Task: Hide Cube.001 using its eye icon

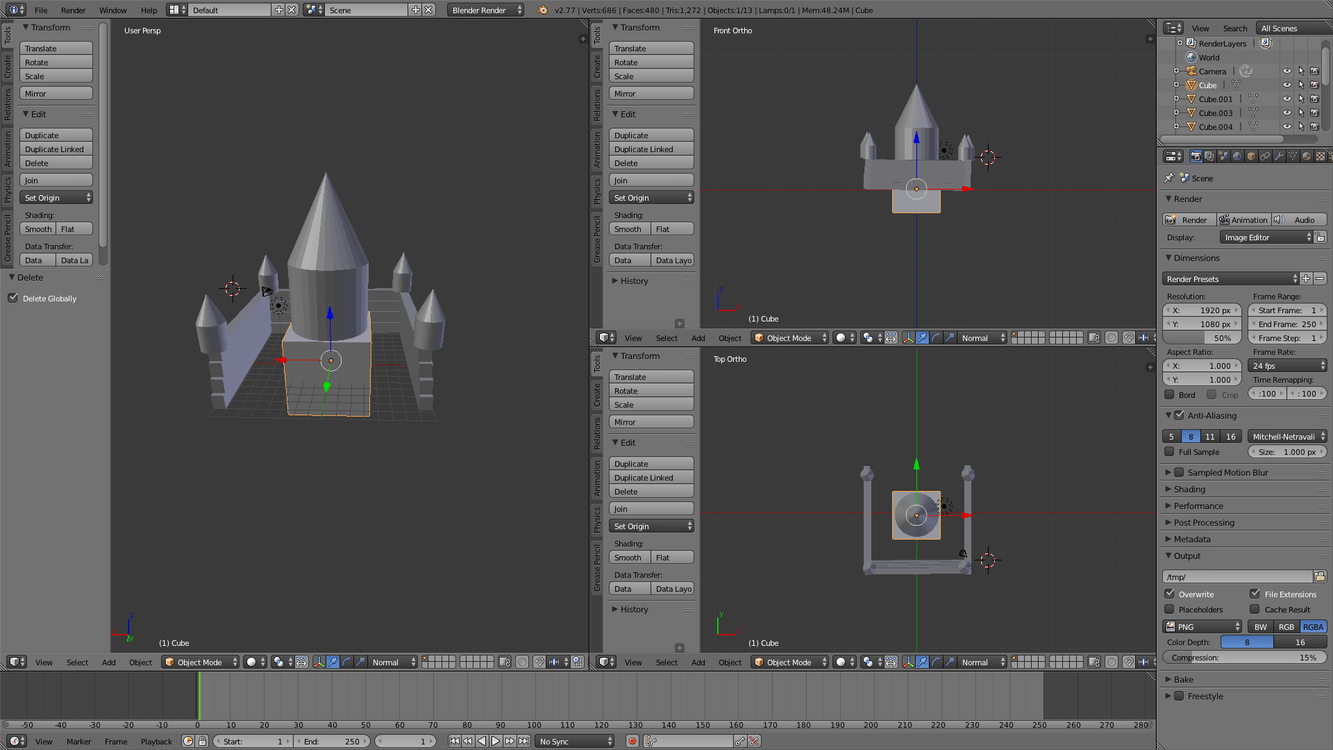Action: [1287, 99]
